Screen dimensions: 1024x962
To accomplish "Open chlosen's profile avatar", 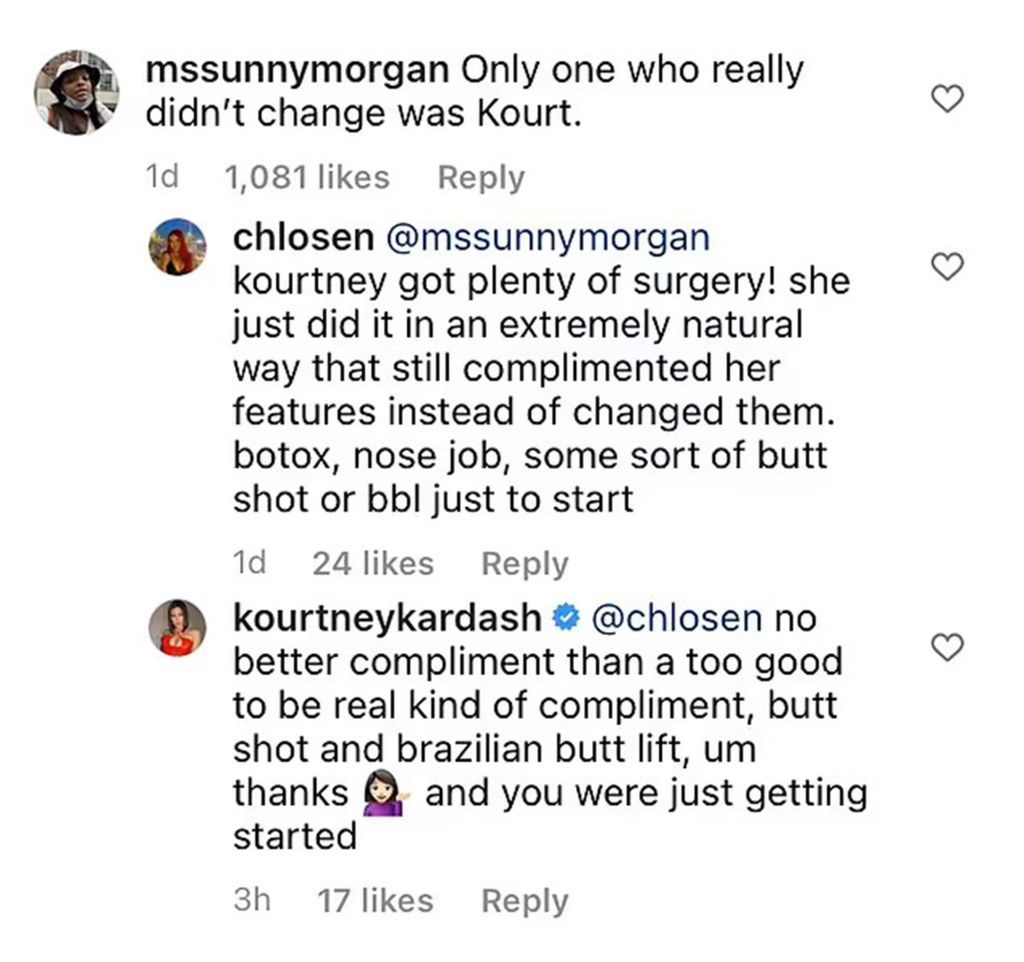I will coord(177,246).
